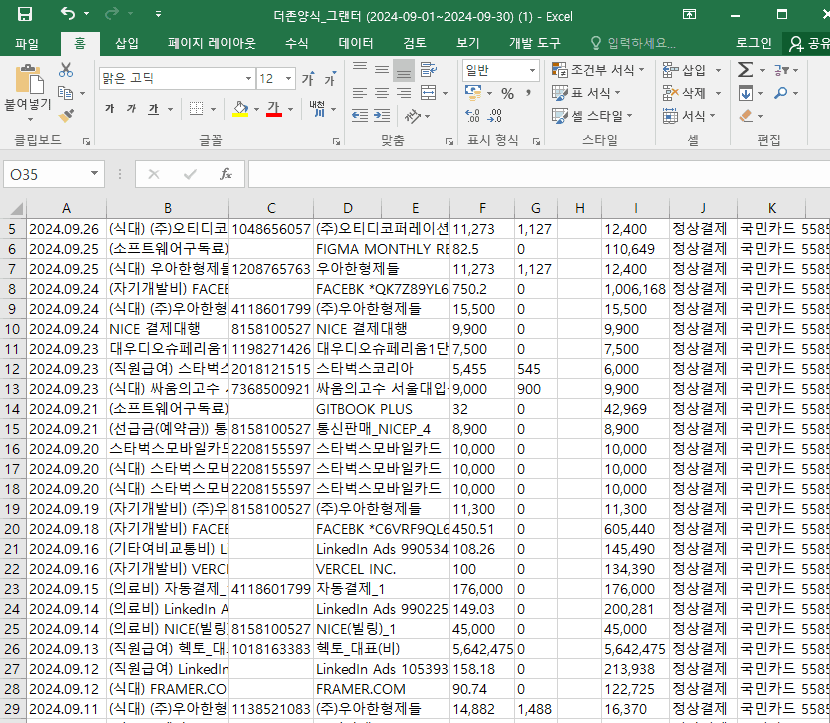Switch to the 수식 tab
This screenshot has width=830, height=723.
click(296, 43)
